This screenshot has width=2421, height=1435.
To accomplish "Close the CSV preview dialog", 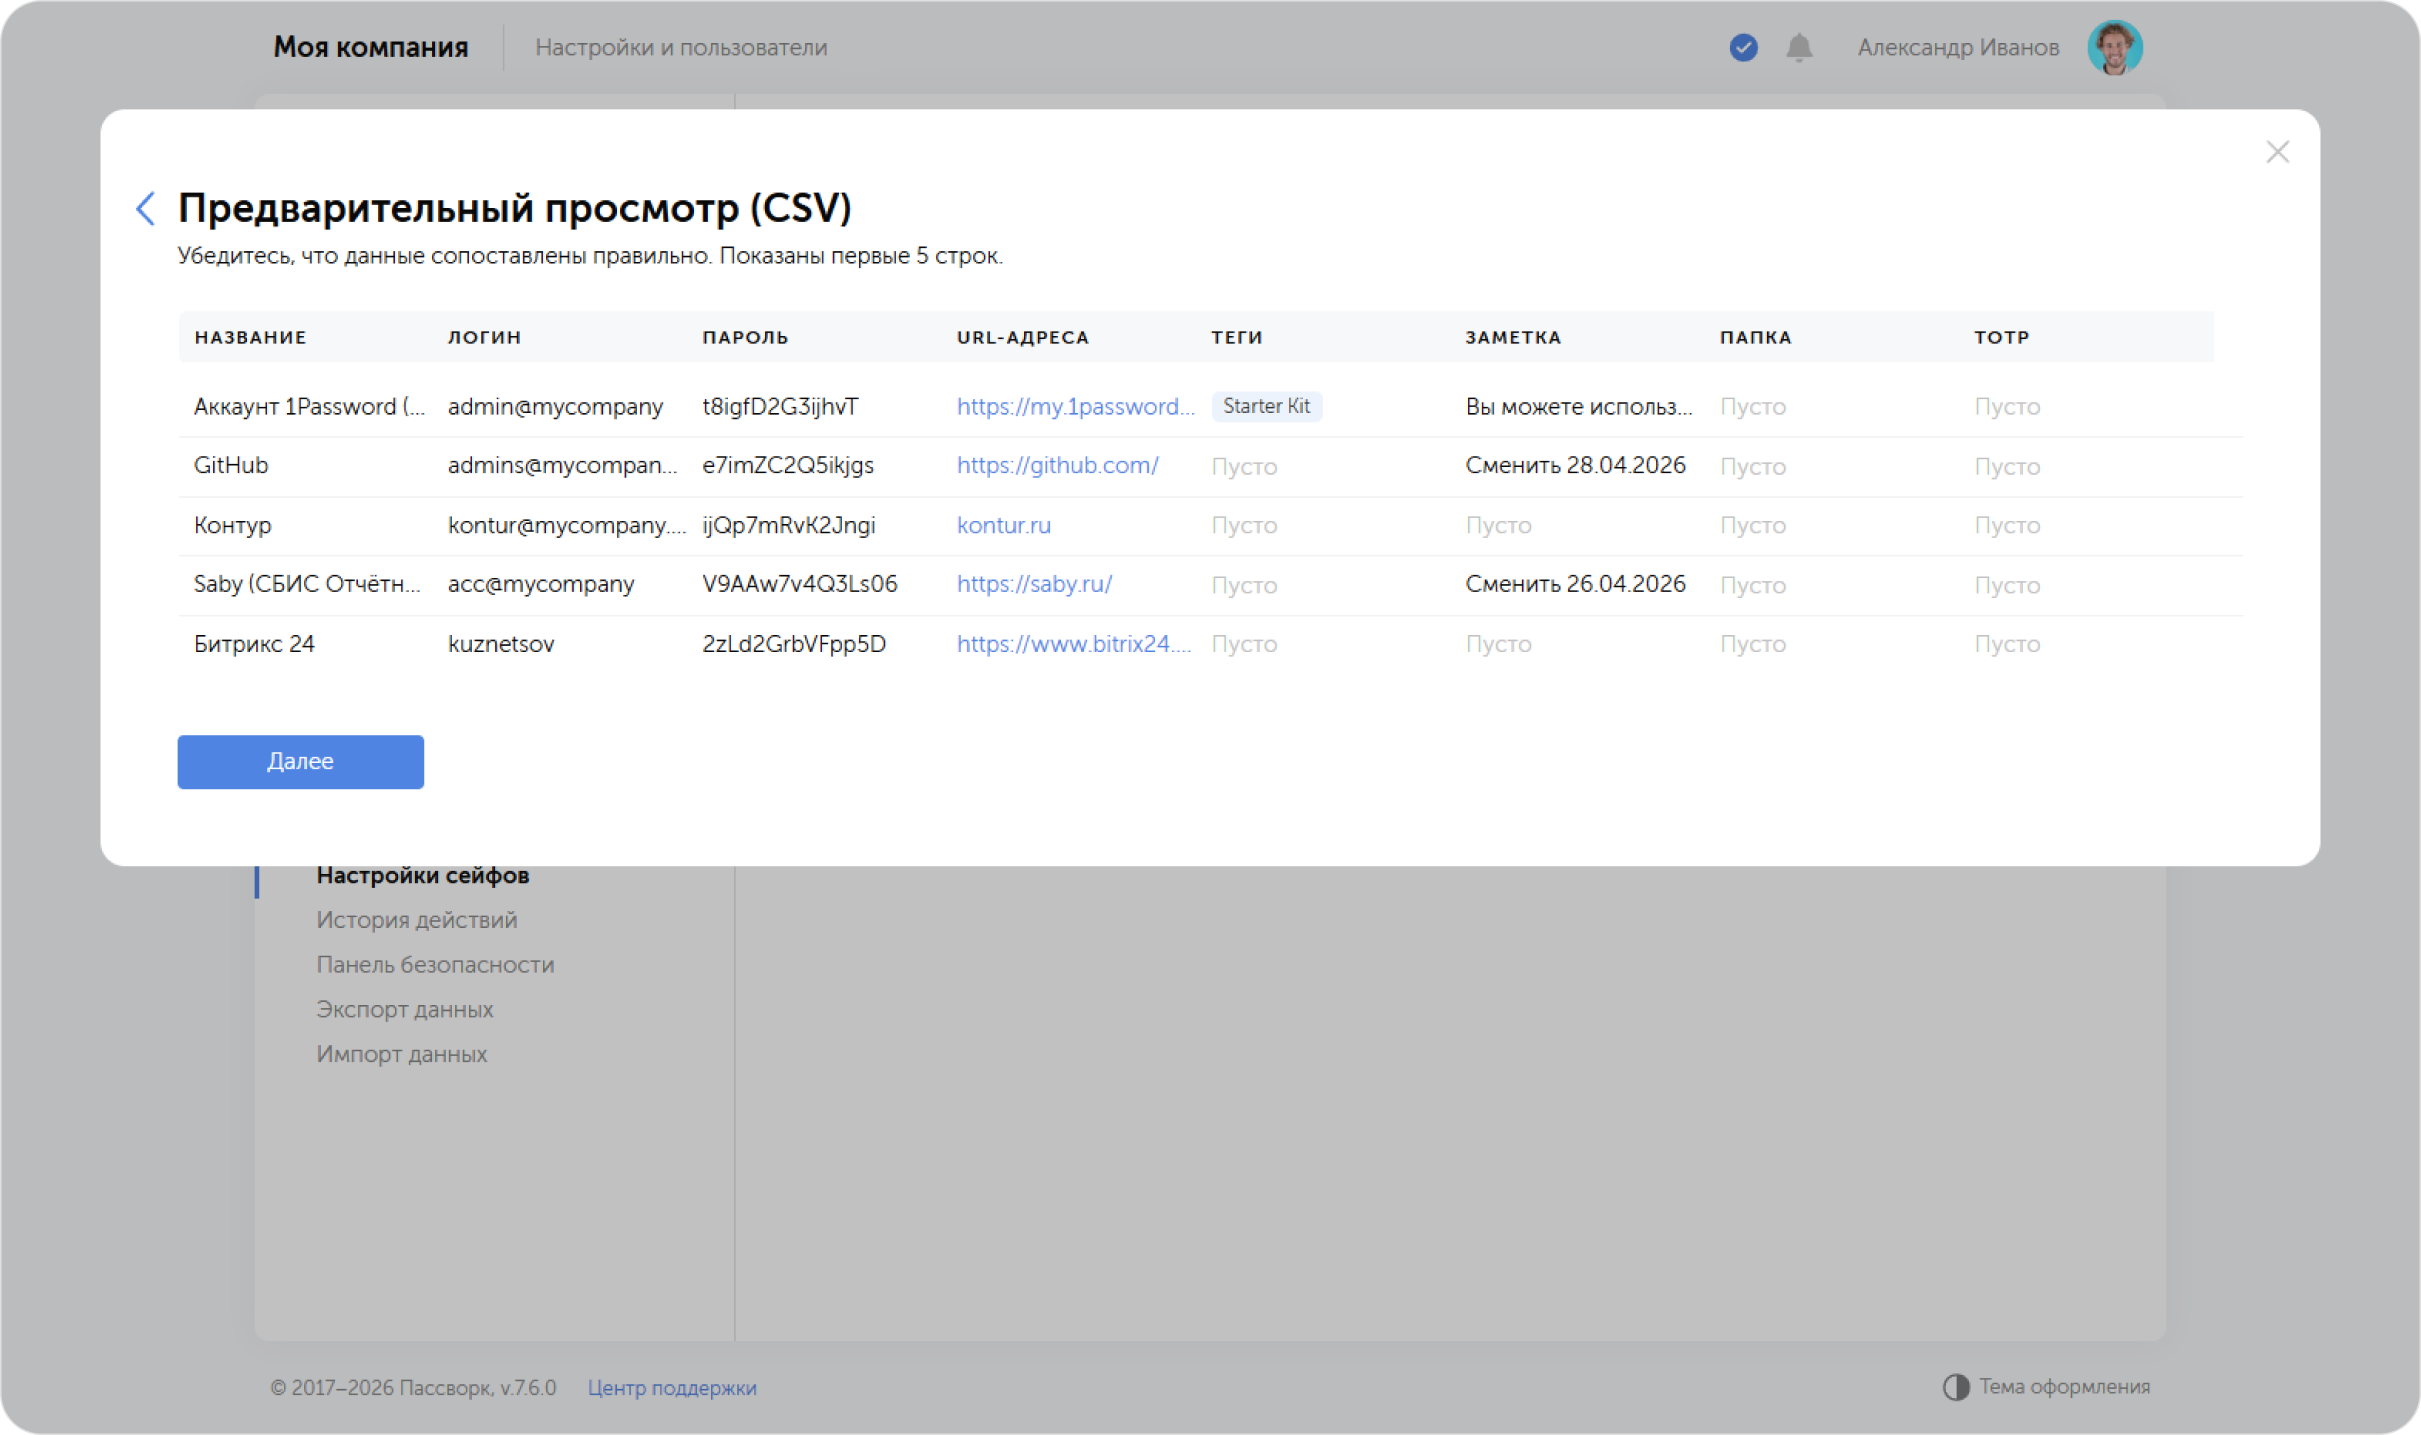I will 2277,152.
